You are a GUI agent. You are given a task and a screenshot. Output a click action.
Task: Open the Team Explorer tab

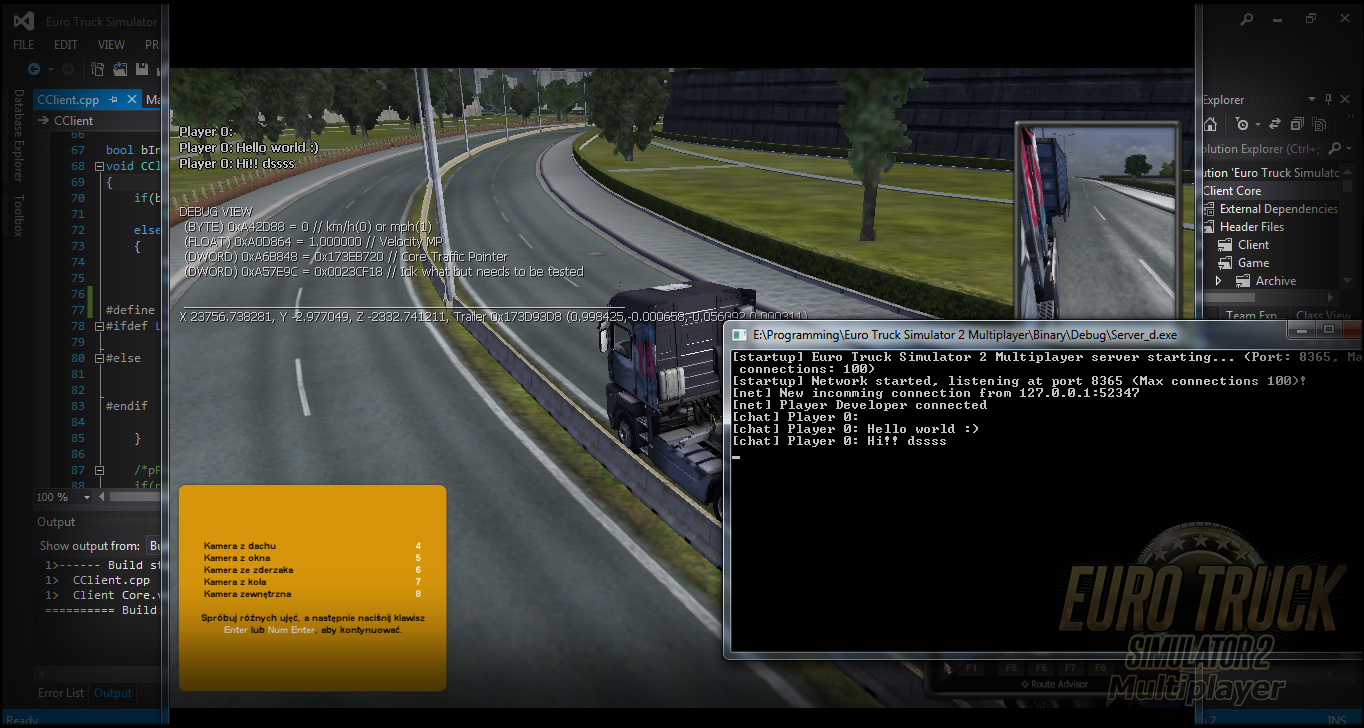click(1254, 316)
